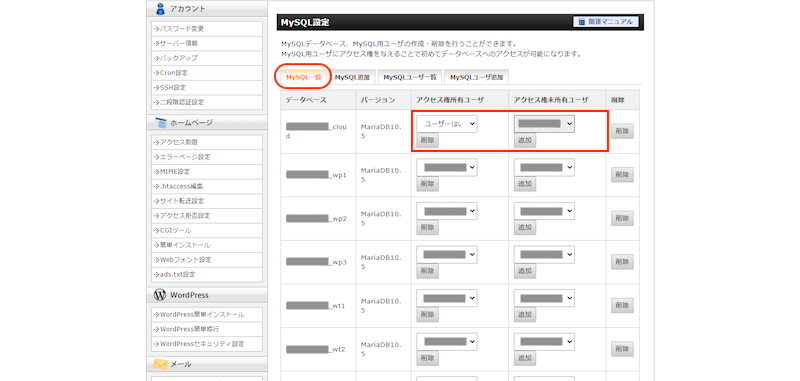Open non-access user dropdown for _cloud database

tap(544, 124)
